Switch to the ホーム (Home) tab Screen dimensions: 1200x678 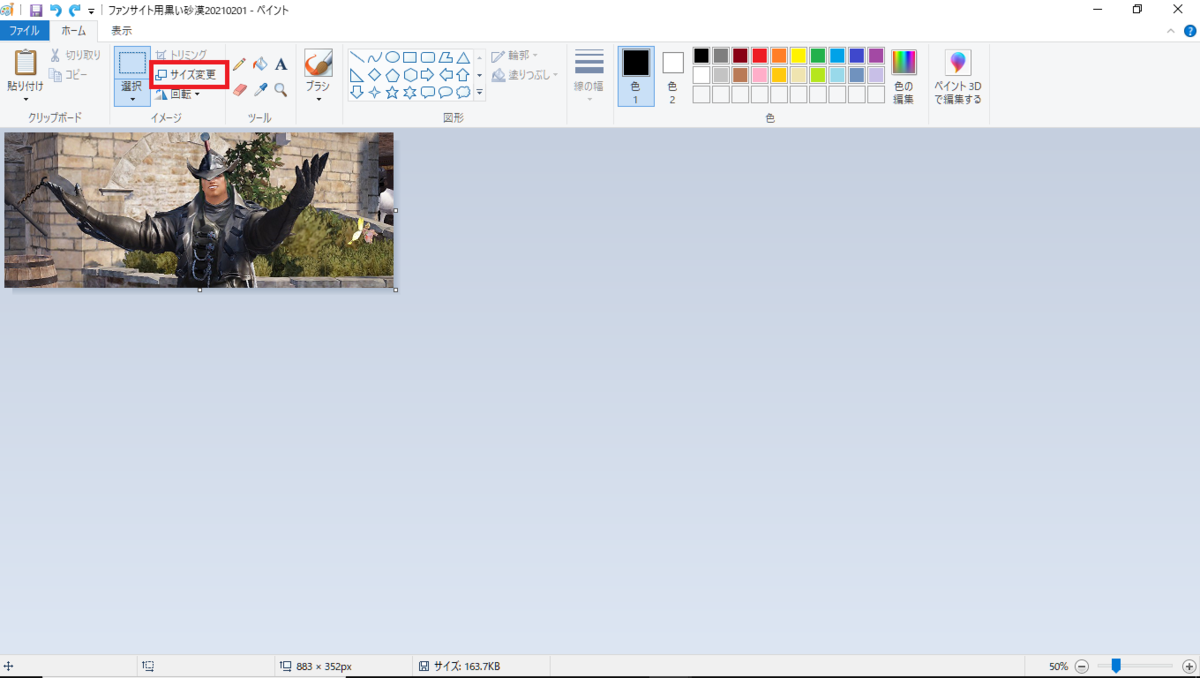point(73,31)
